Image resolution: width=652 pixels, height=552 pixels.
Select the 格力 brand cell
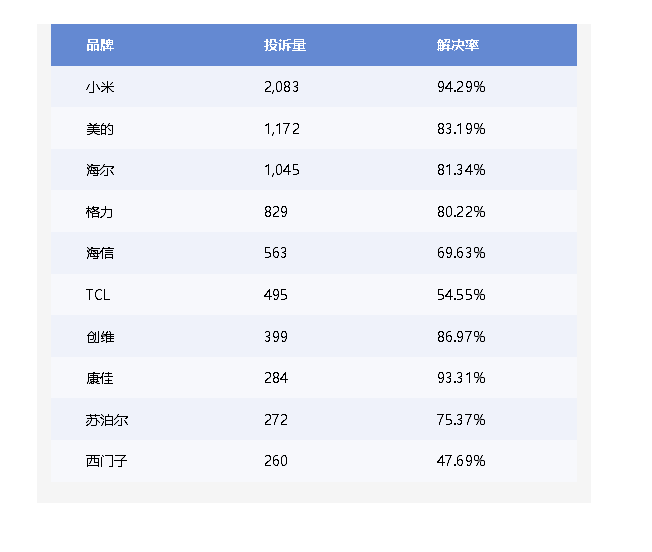pyautogui.click(x=99, y=212)
